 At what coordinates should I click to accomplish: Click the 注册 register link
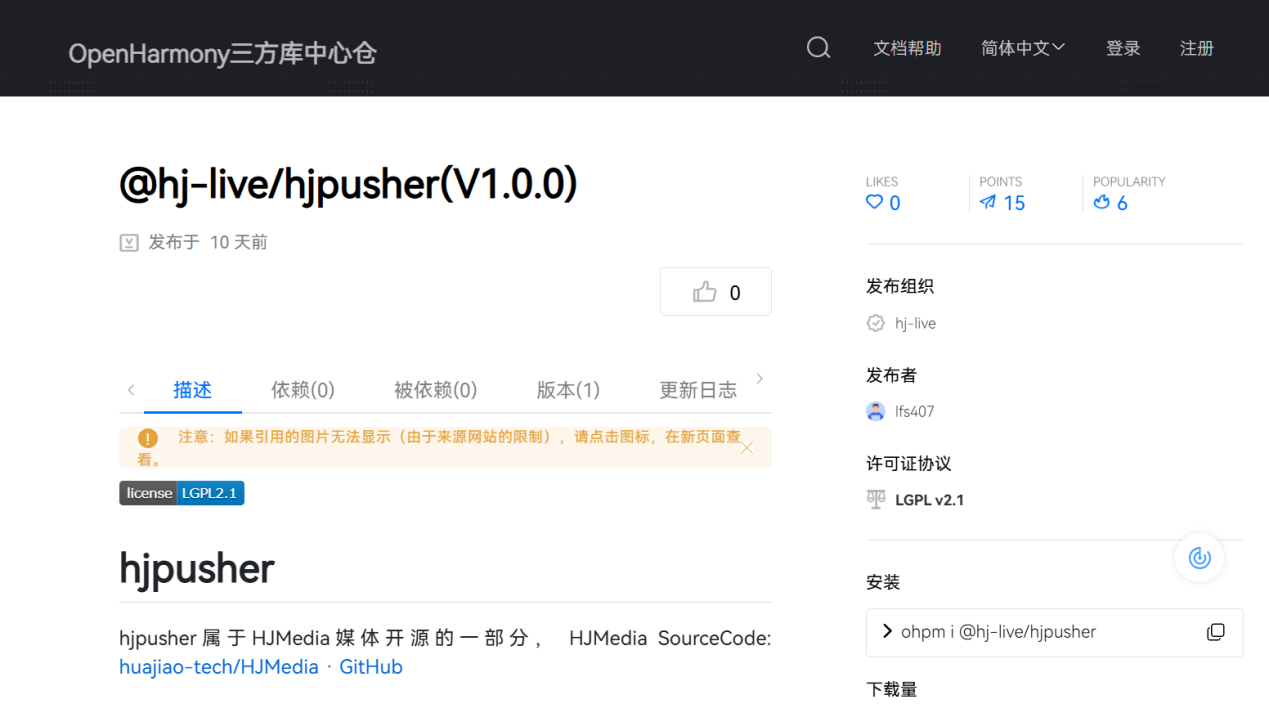(1196, 48)
